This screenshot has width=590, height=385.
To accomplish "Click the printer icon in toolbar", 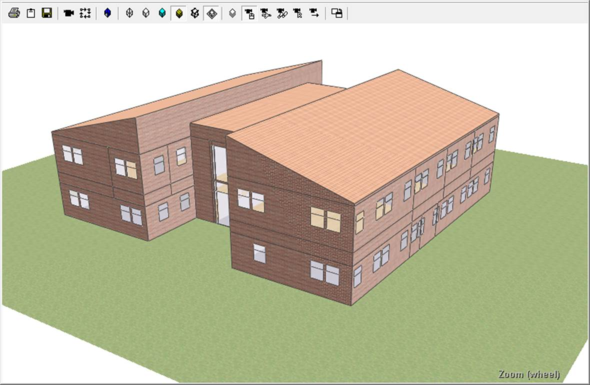I will tap(14, 13).
